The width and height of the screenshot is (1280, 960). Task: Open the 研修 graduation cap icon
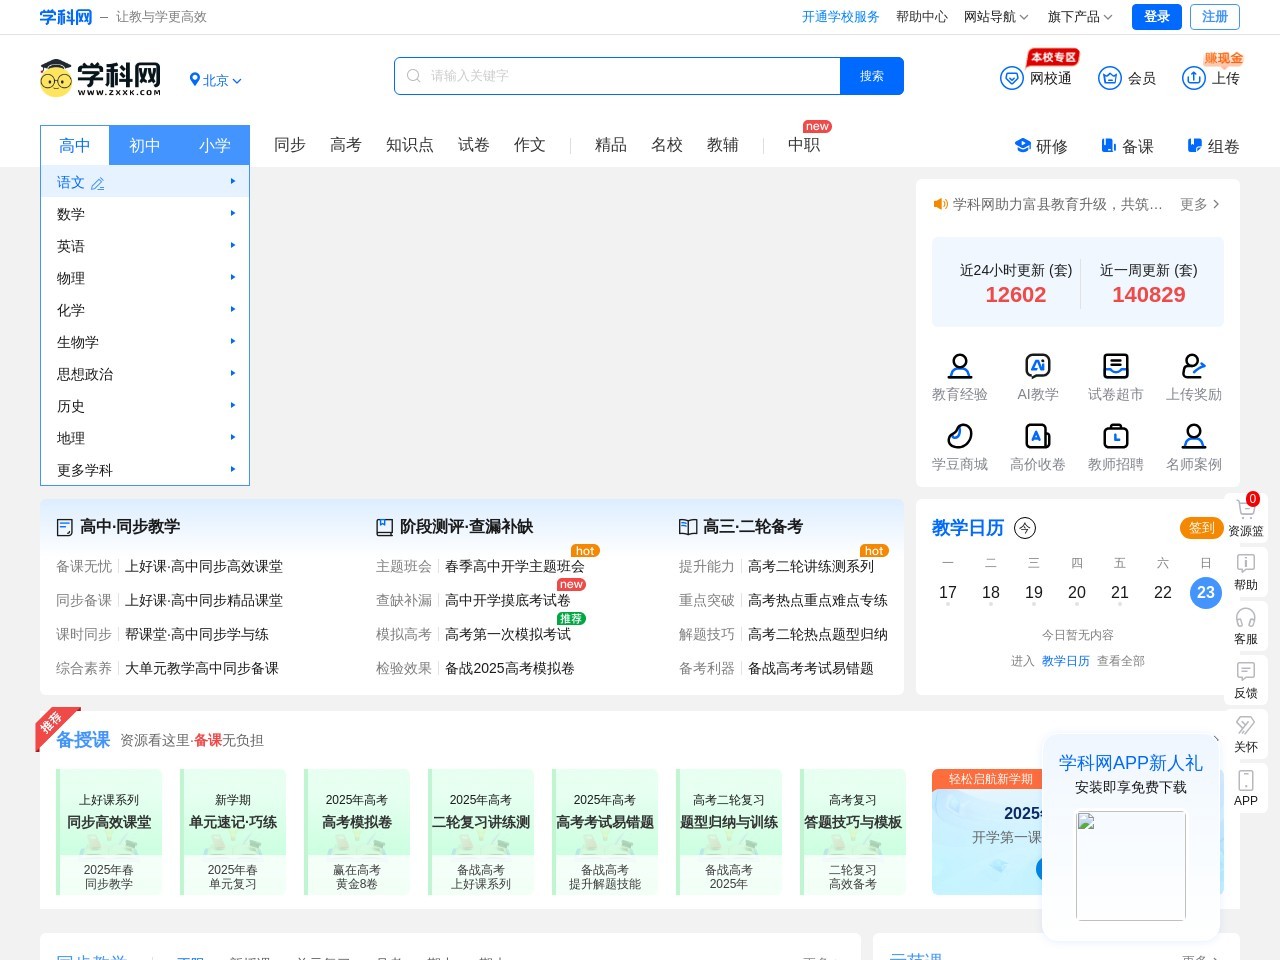(x=1023, y=146)
